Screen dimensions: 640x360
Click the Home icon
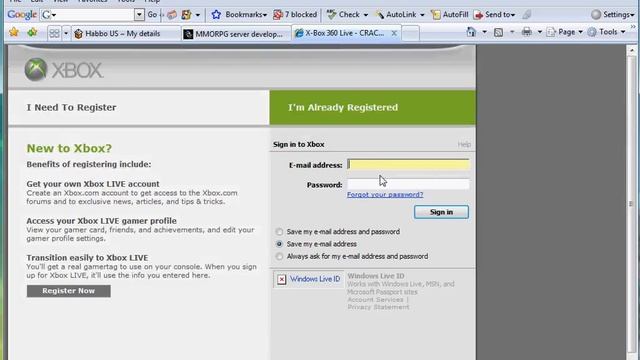[471, 32]
